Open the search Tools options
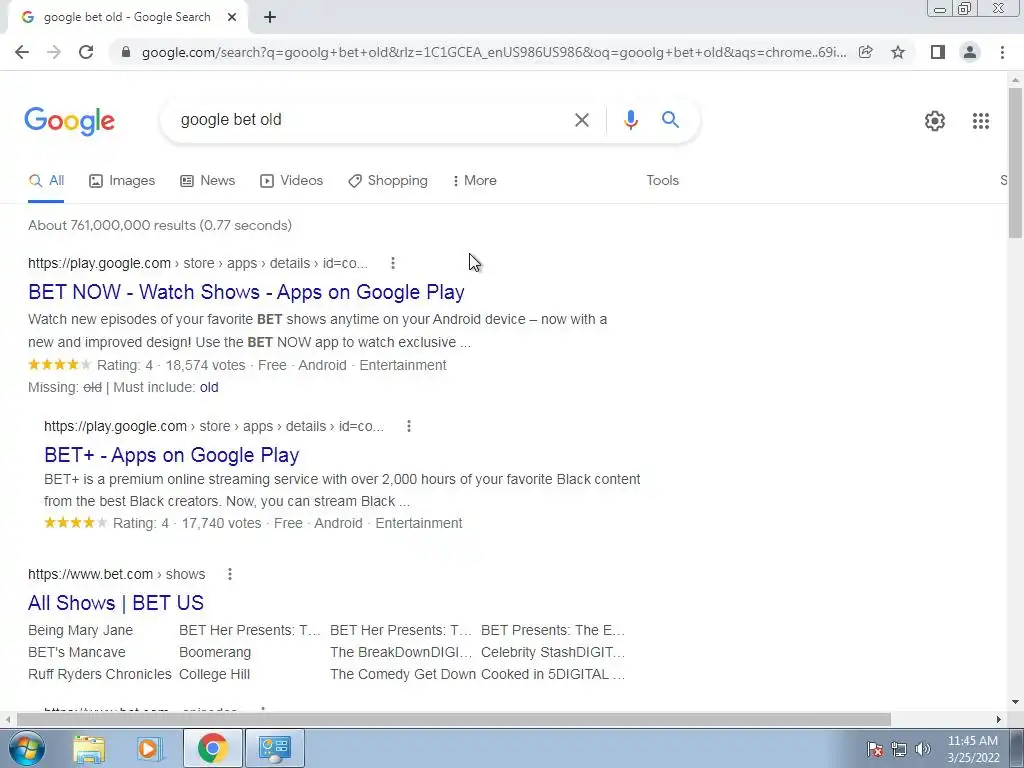Screen dimensions: 1024x768 pyautogui.click(x=662, y=181)
